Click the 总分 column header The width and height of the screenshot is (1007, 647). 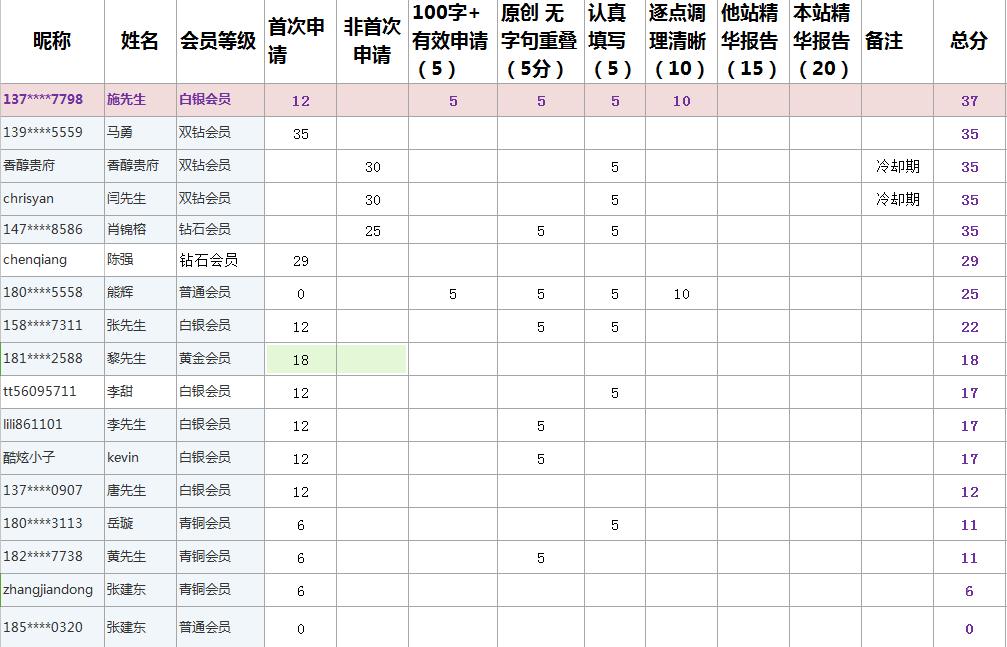969,41
